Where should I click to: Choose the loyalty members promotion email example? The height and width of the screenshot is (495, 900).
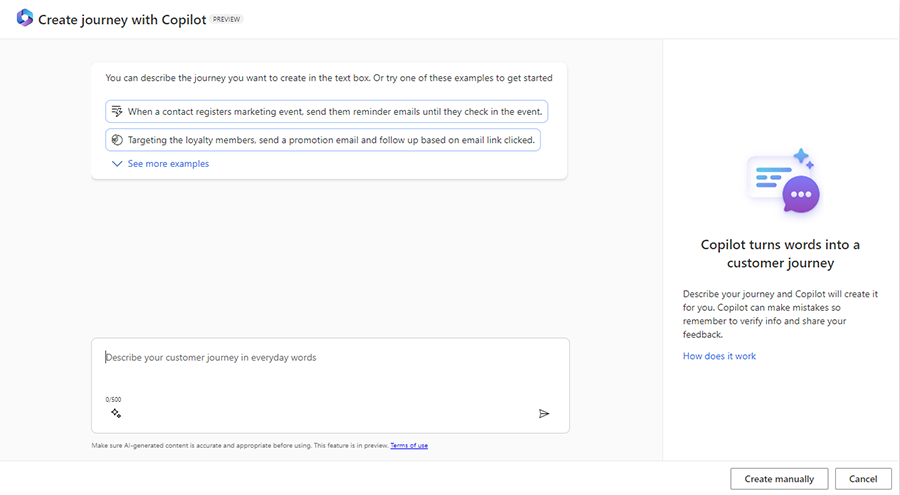(x=331, y=140)
